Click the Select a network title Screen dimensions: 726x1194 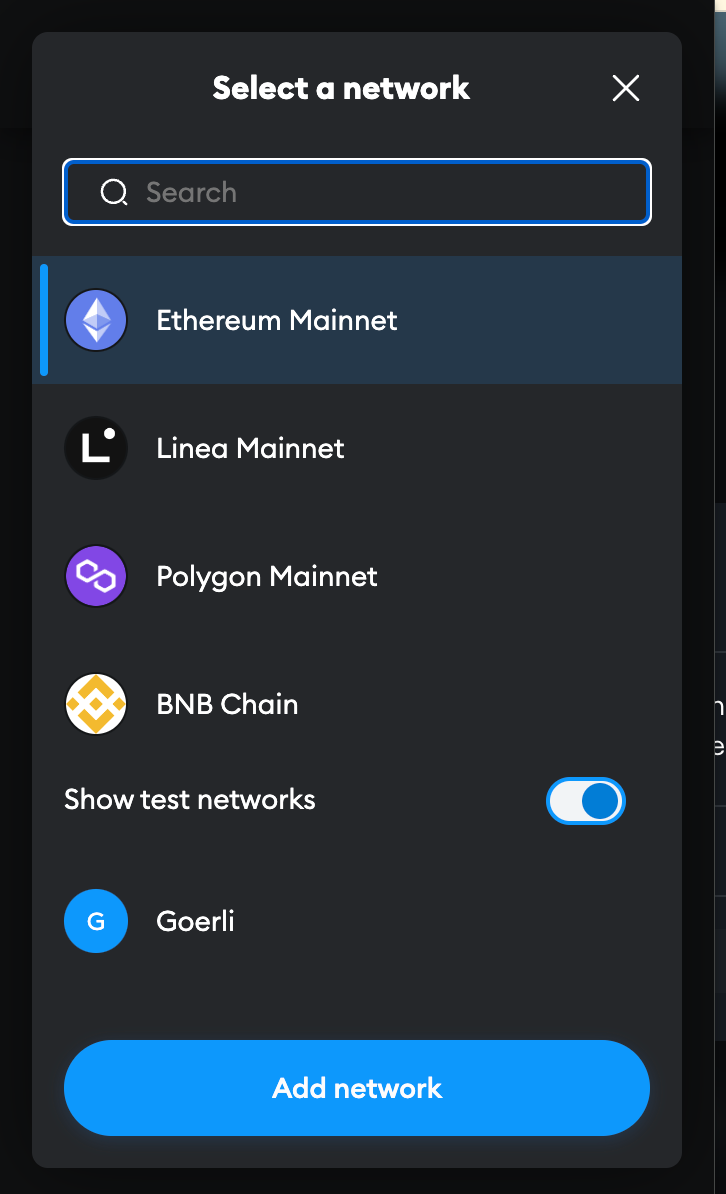tap(340, 88)
